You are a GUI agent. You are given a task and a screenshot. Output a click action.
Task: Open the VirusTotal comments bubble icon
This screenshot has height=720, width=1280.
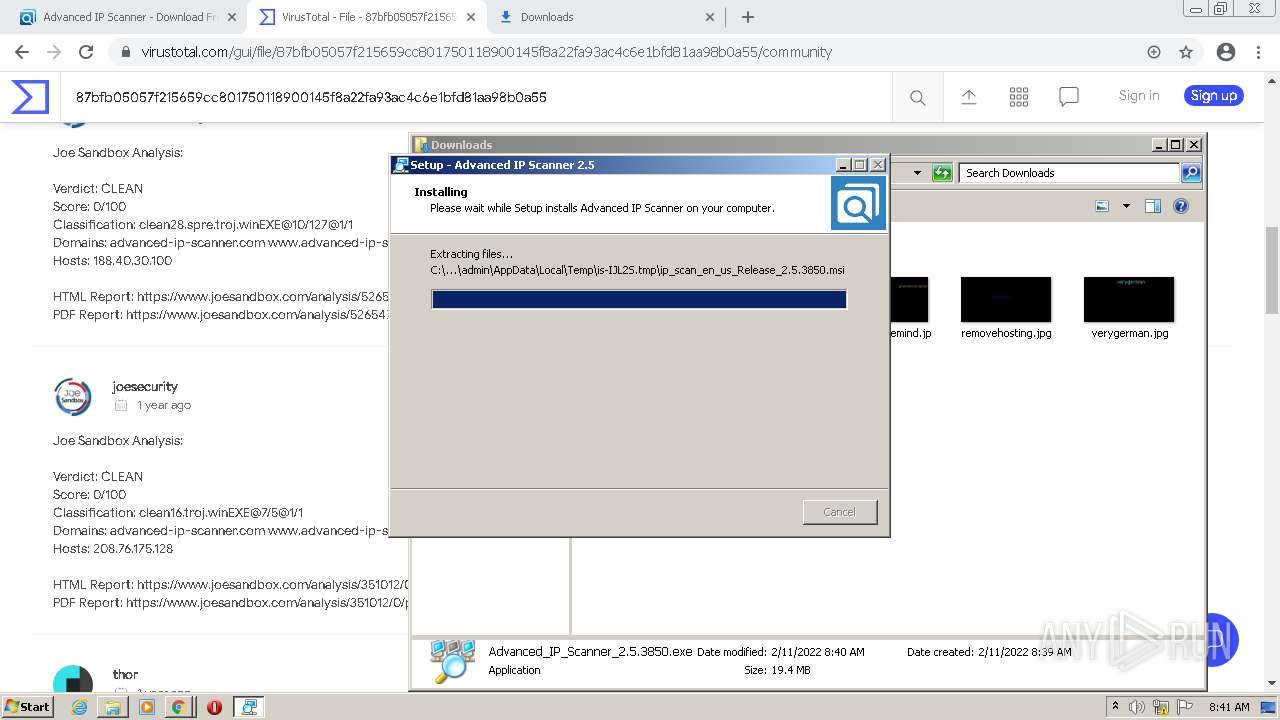[1069, 97]
